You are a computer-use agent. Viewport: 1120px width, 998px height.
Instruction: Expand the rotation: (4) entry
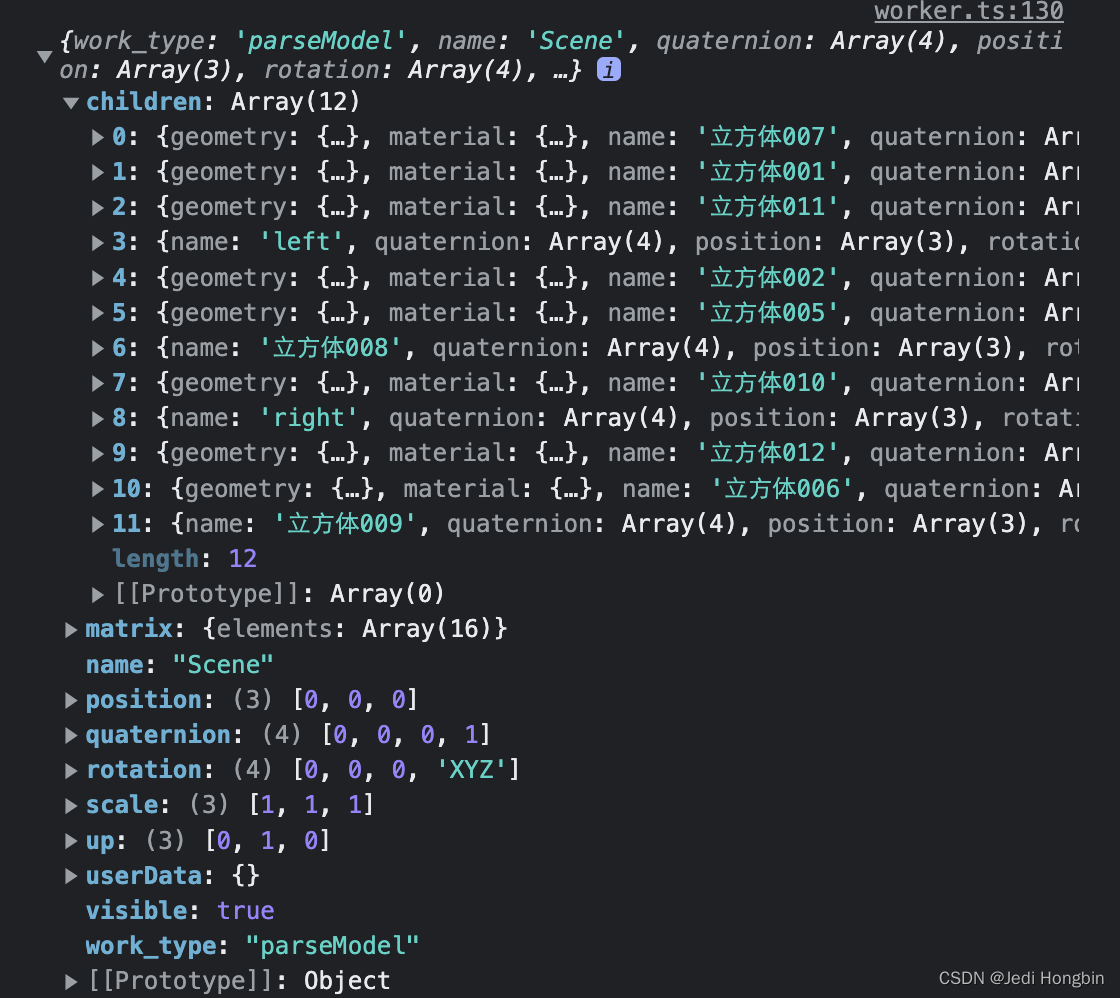click(x=70, y=769)
